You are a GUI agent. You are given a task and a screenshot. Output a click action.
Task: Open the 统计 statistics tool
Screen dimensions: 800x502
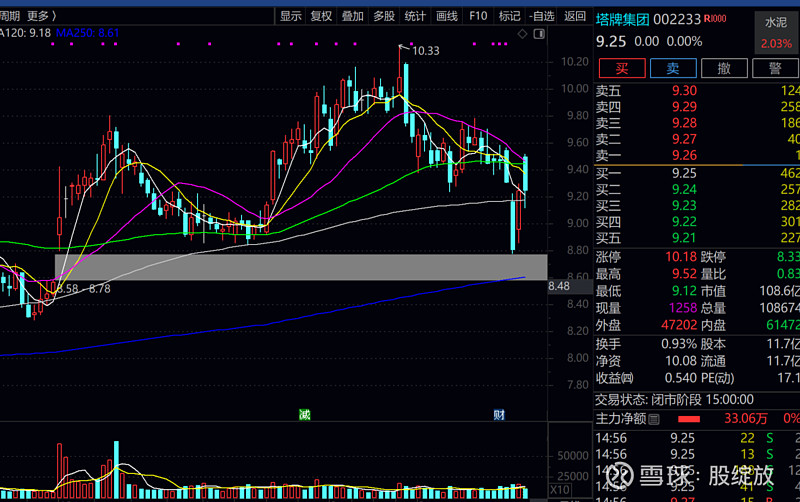click(x=415, y=16)
